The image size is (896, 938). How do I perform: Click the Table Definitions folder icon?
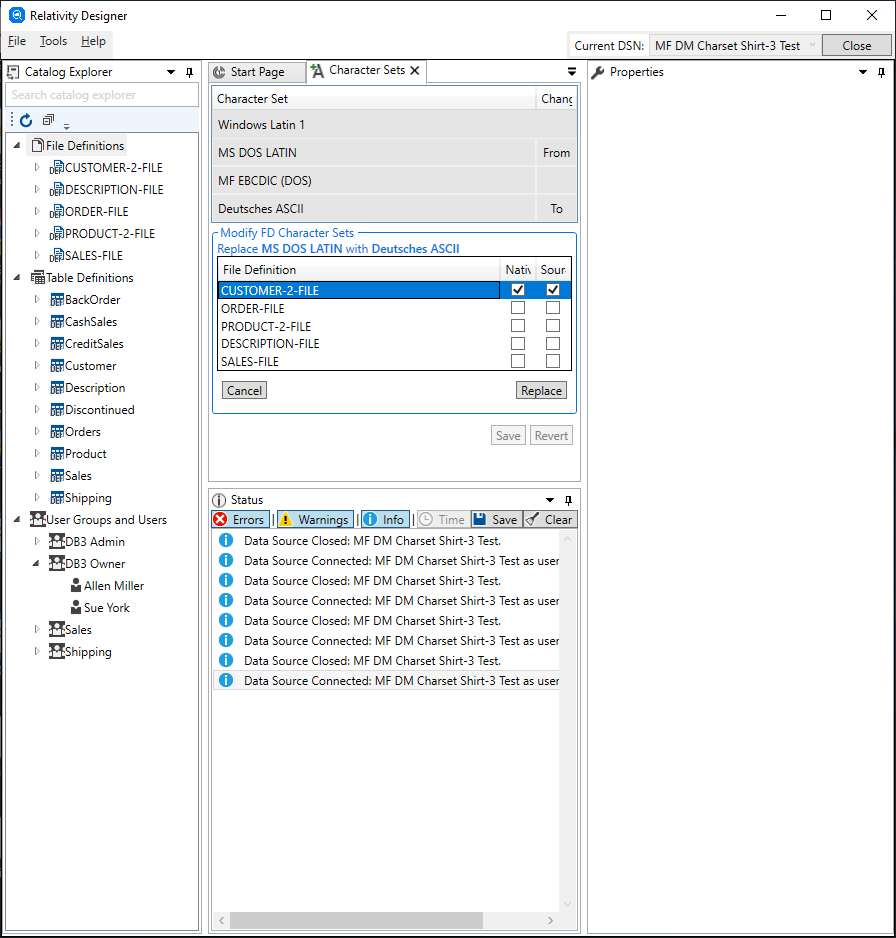38,278
